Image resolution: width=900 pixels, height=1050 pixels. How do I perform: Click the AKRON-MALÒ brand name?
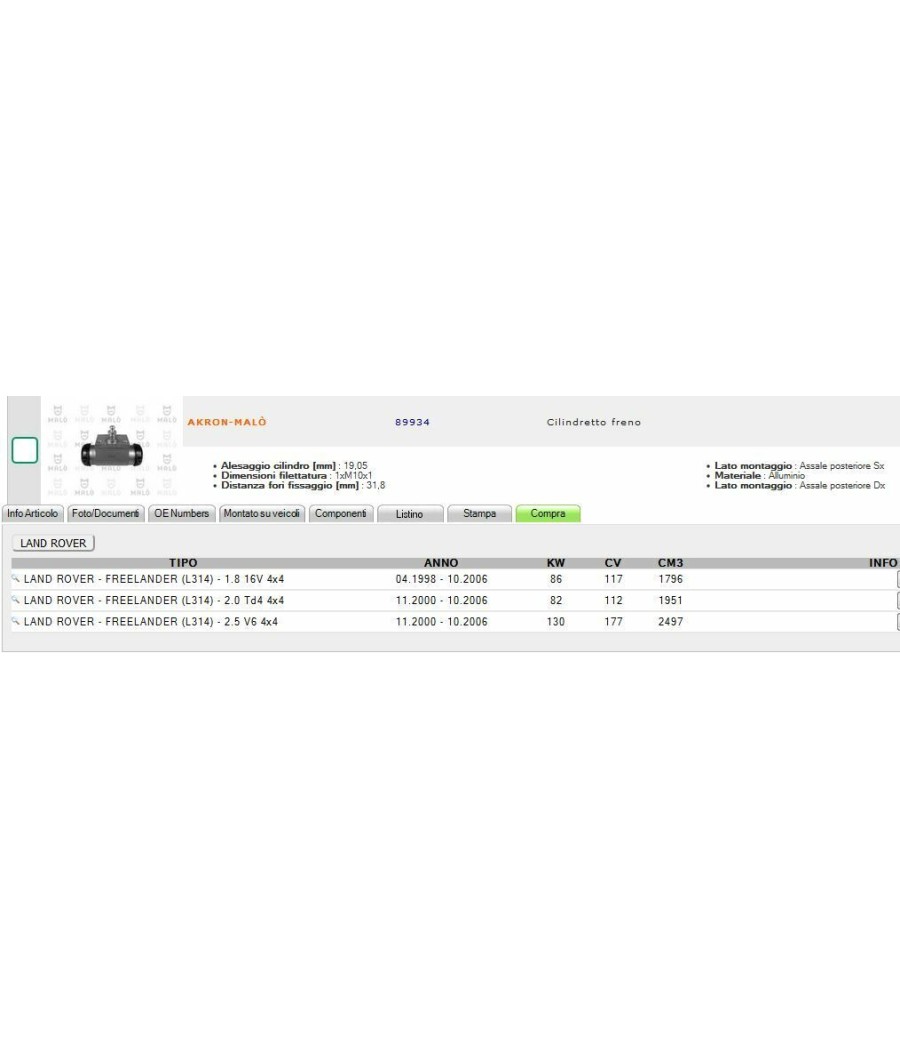click(227, 422)
